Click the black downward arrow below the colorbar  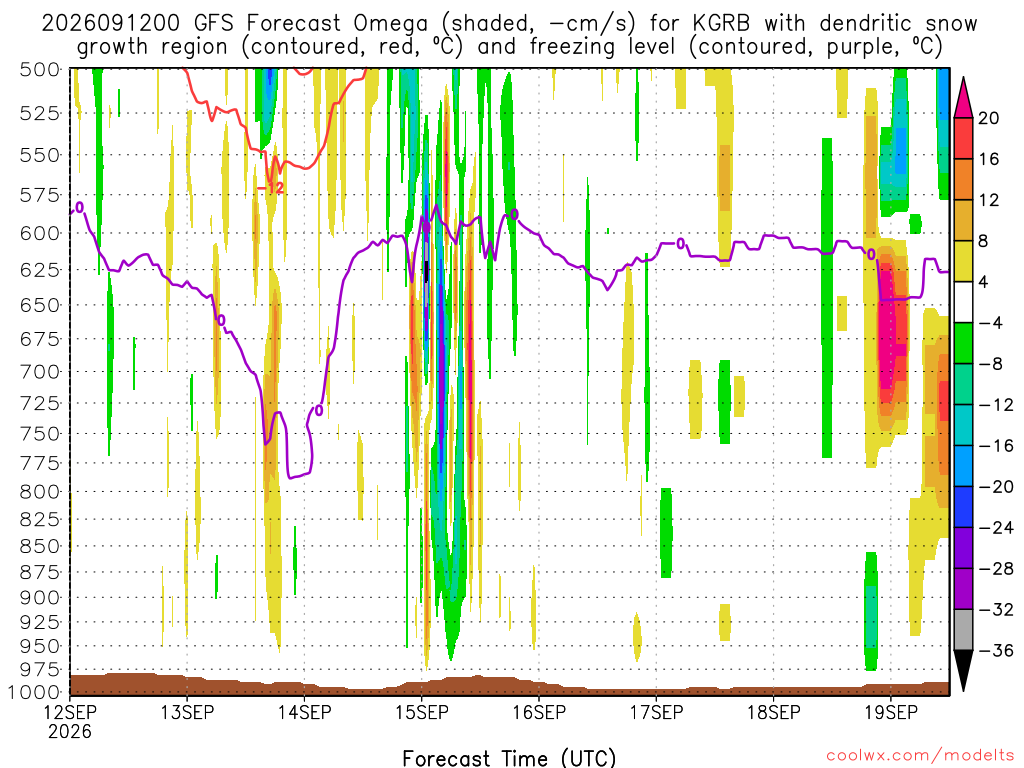point(963,671)
